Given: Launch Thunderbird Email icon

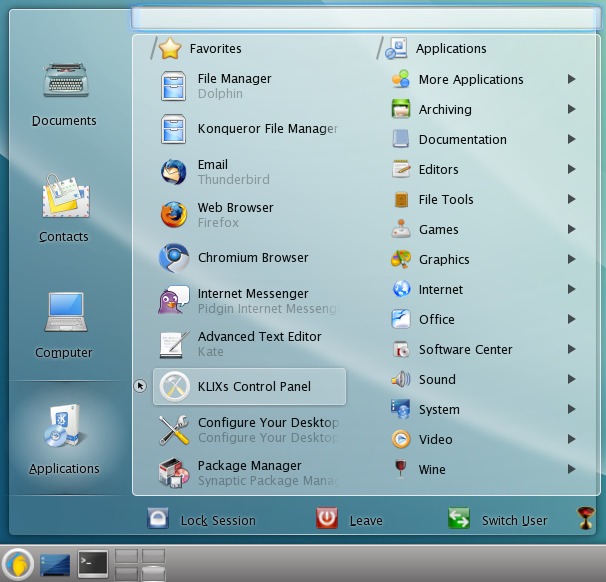Looking at the screenshot, I should click(x=174, y=172).
